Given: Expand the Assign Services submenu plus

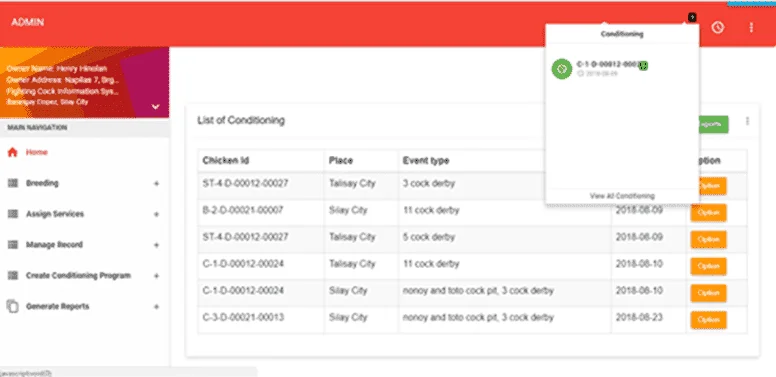Looking at the screenshot, I should pos(156,214).
